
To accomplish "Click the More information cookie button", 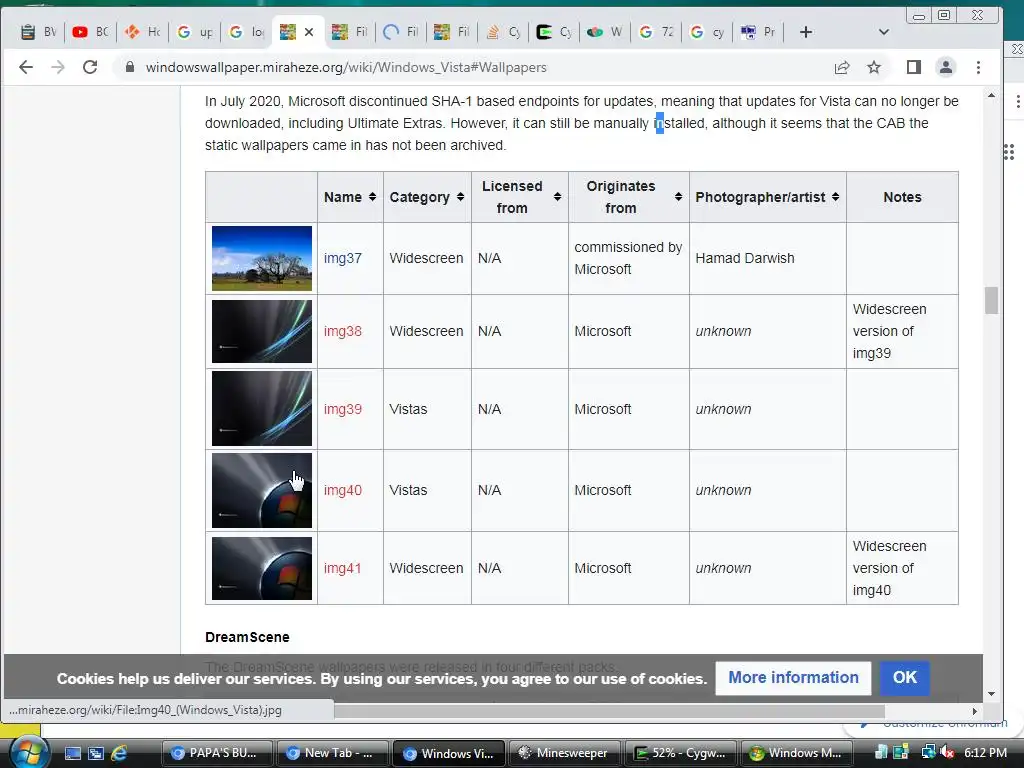I will tap(793, 678).
